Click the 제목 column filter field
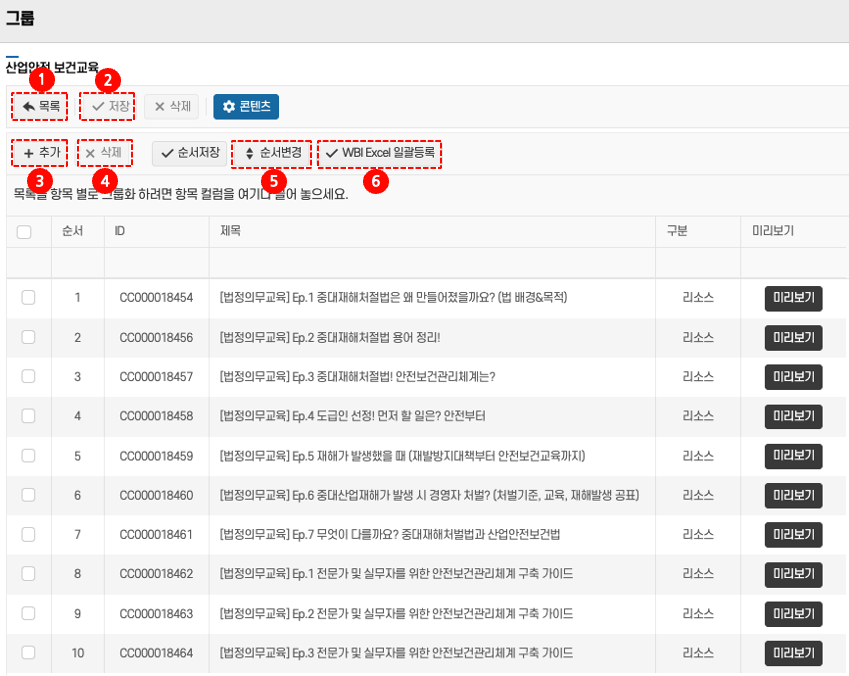This screenshot has width=849, height=676. [431, 262]
